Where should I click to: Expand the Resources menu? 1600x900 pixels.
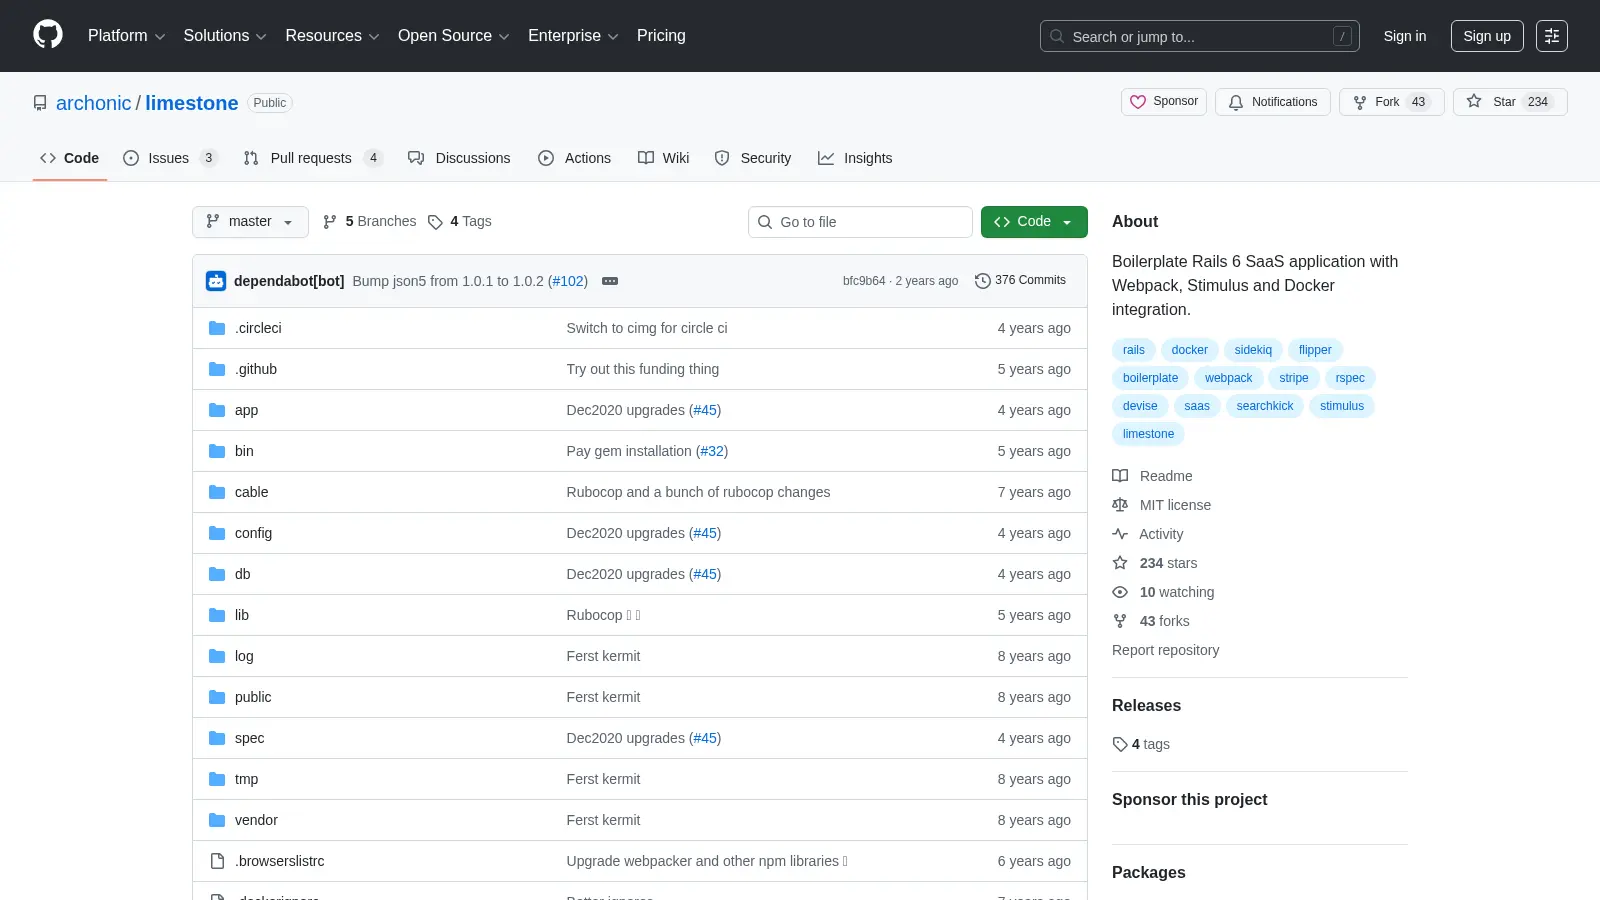(x=332, y=36)
